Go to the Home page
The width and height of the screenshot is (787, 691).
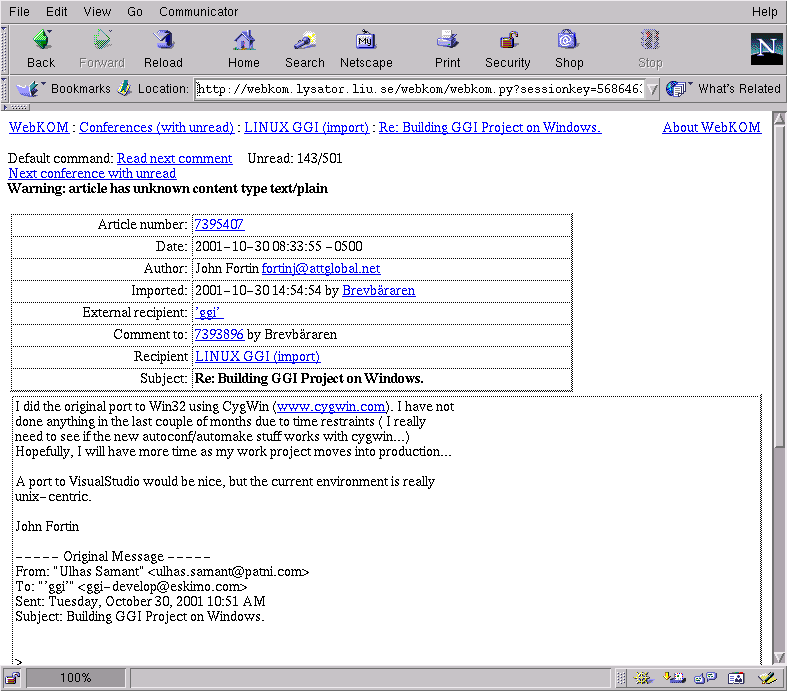(243, 49)
